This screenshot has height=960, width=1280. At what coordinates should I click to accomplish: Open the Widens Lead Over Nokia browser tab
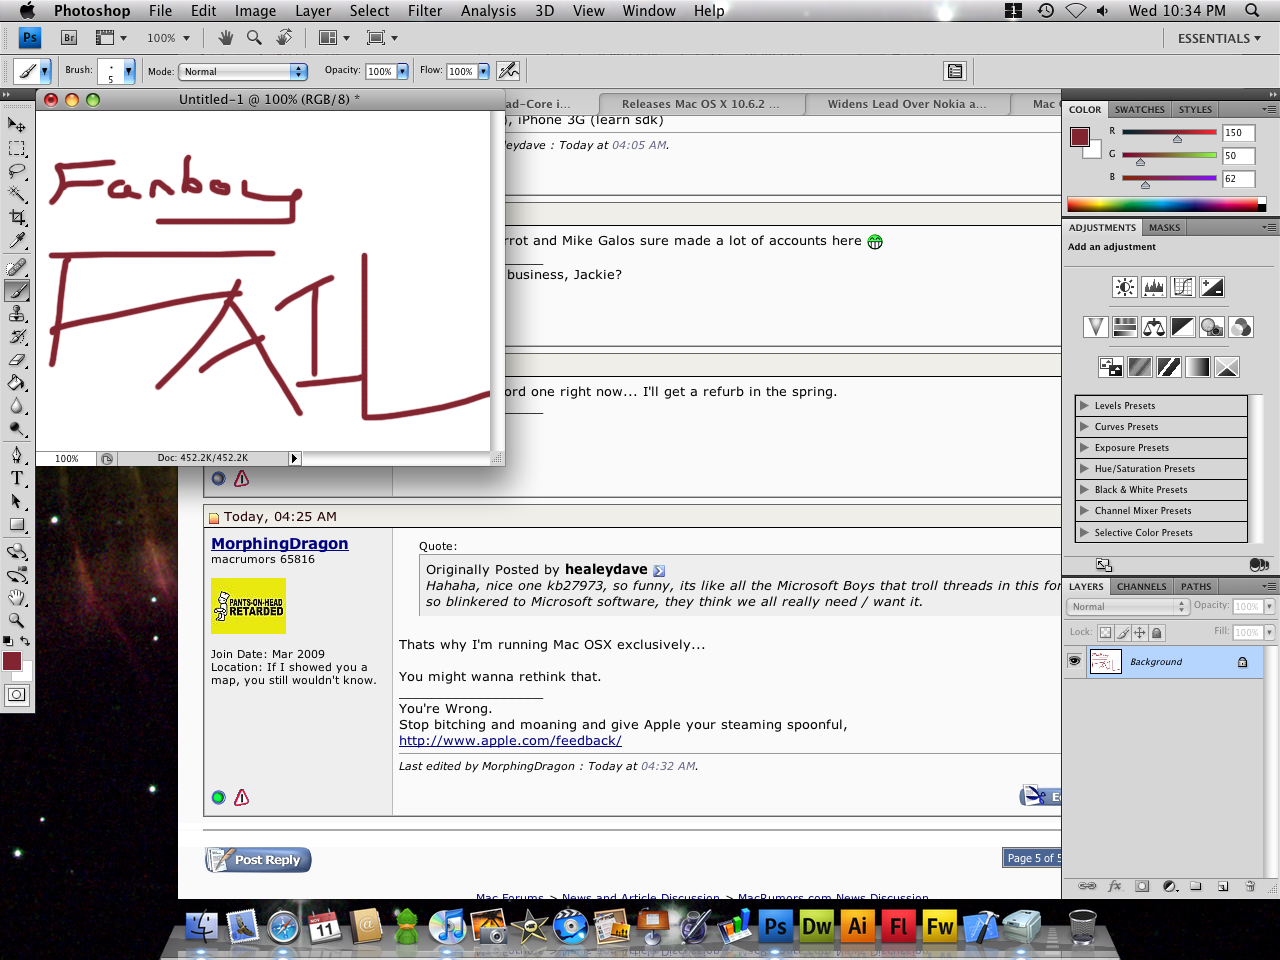(906, 104)
